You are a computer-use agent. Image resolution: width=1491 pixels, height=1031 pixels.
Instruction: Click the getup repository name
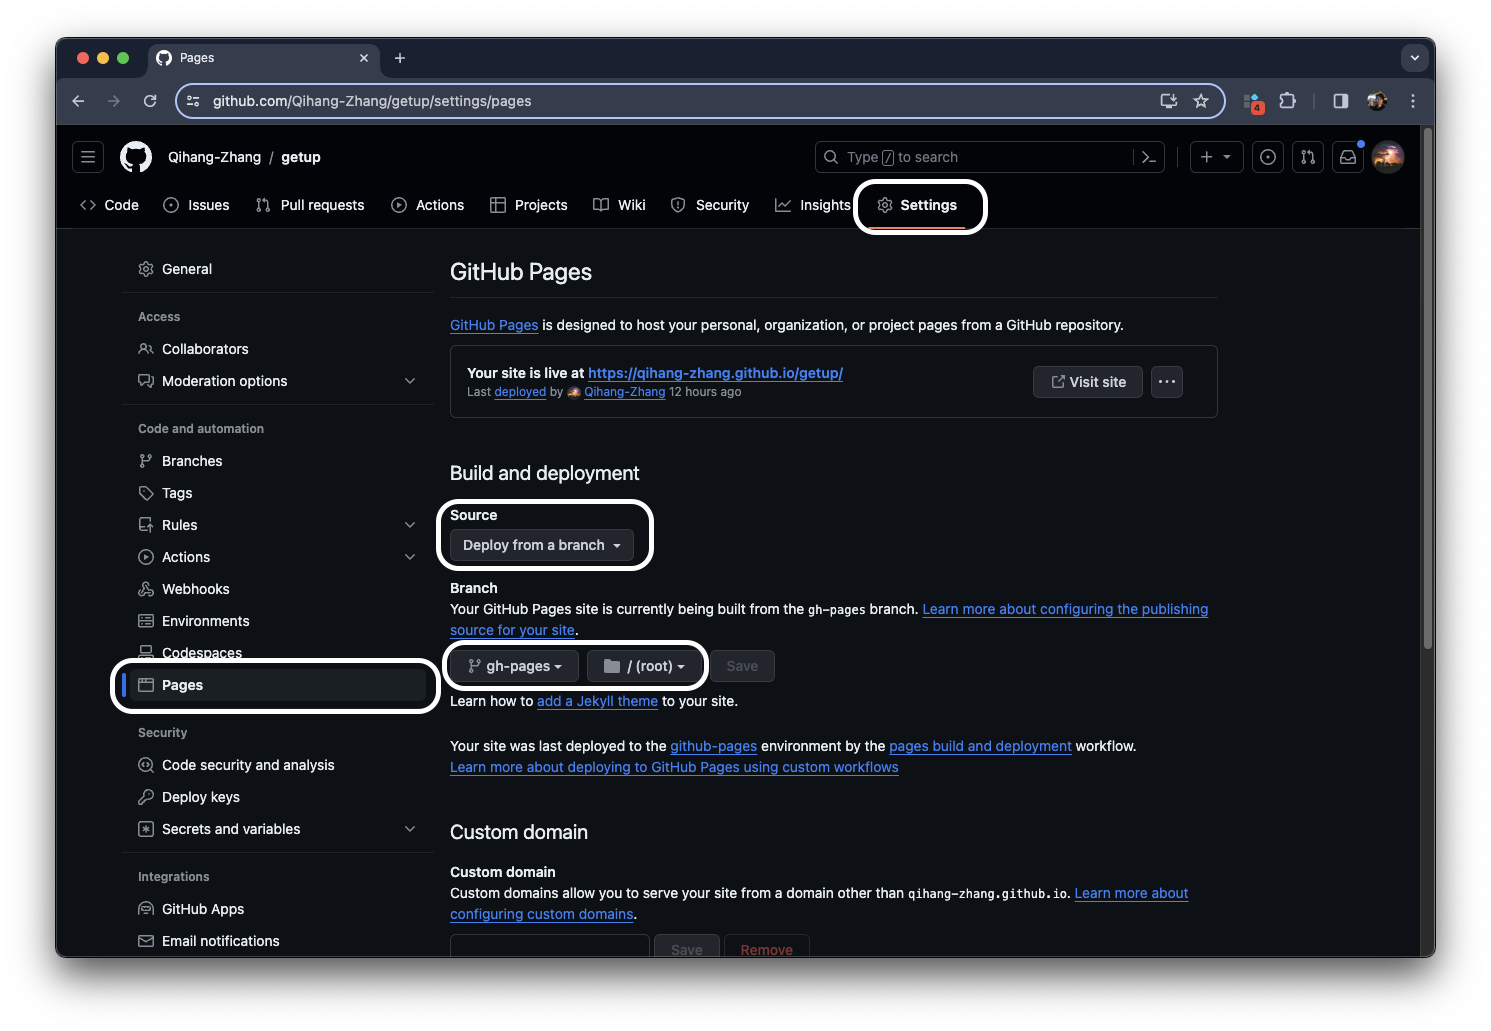(301, 157)
